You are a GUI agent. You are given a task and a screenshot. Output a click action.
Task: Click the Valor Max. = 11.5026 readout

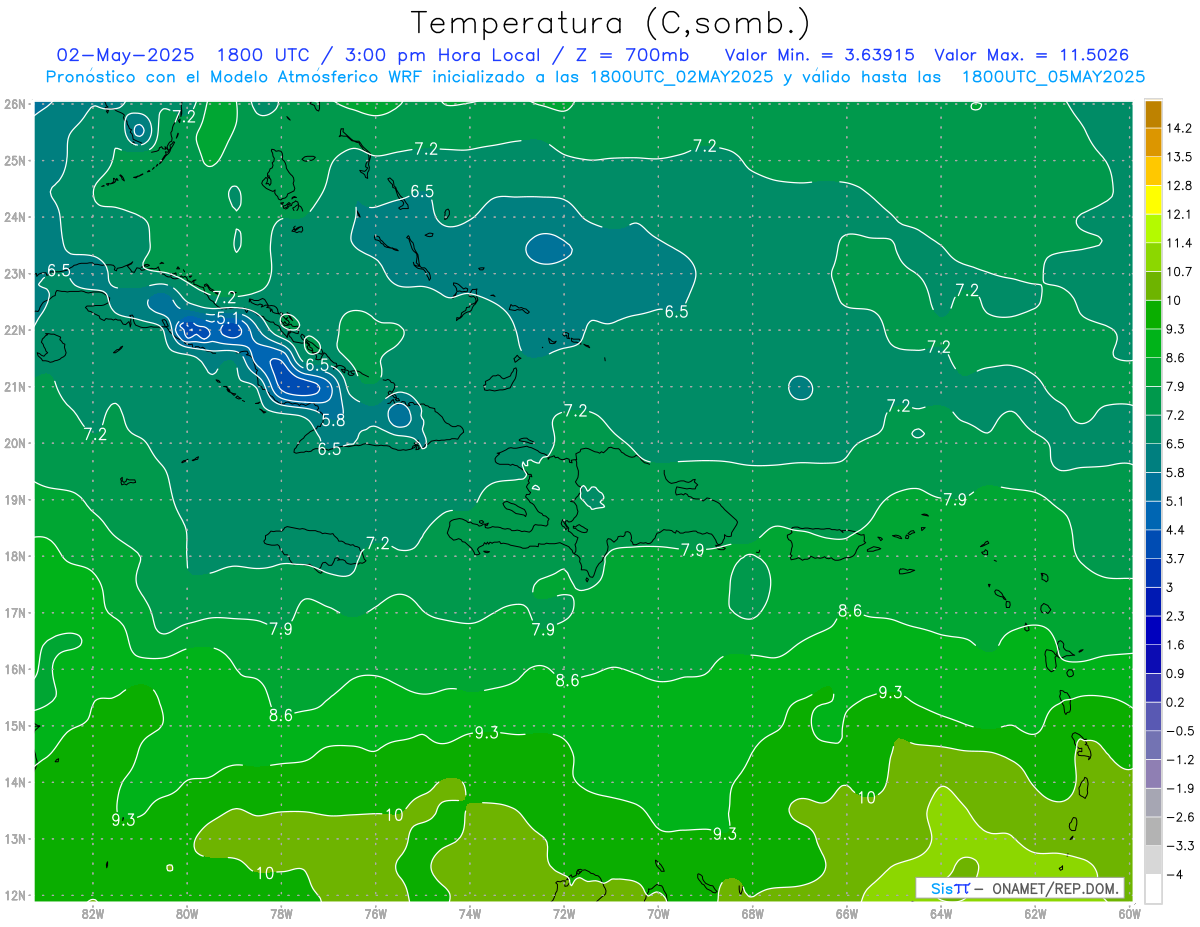point(1032,55)
